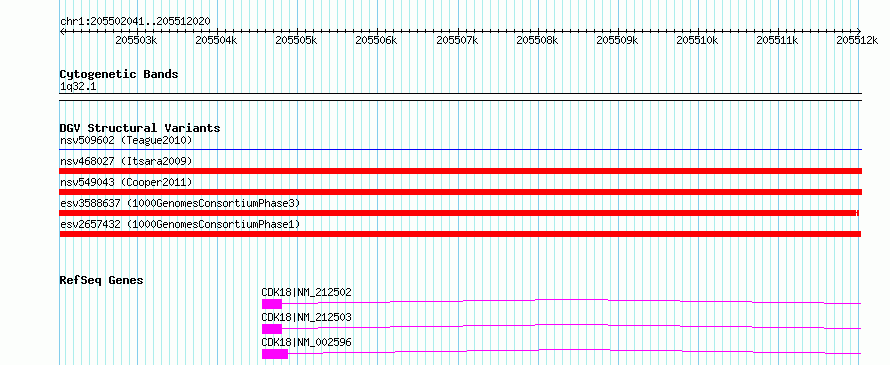The image size is (890, 365).
Task: Click the 205504k ruler tick label
Action: tap(216, 40)
